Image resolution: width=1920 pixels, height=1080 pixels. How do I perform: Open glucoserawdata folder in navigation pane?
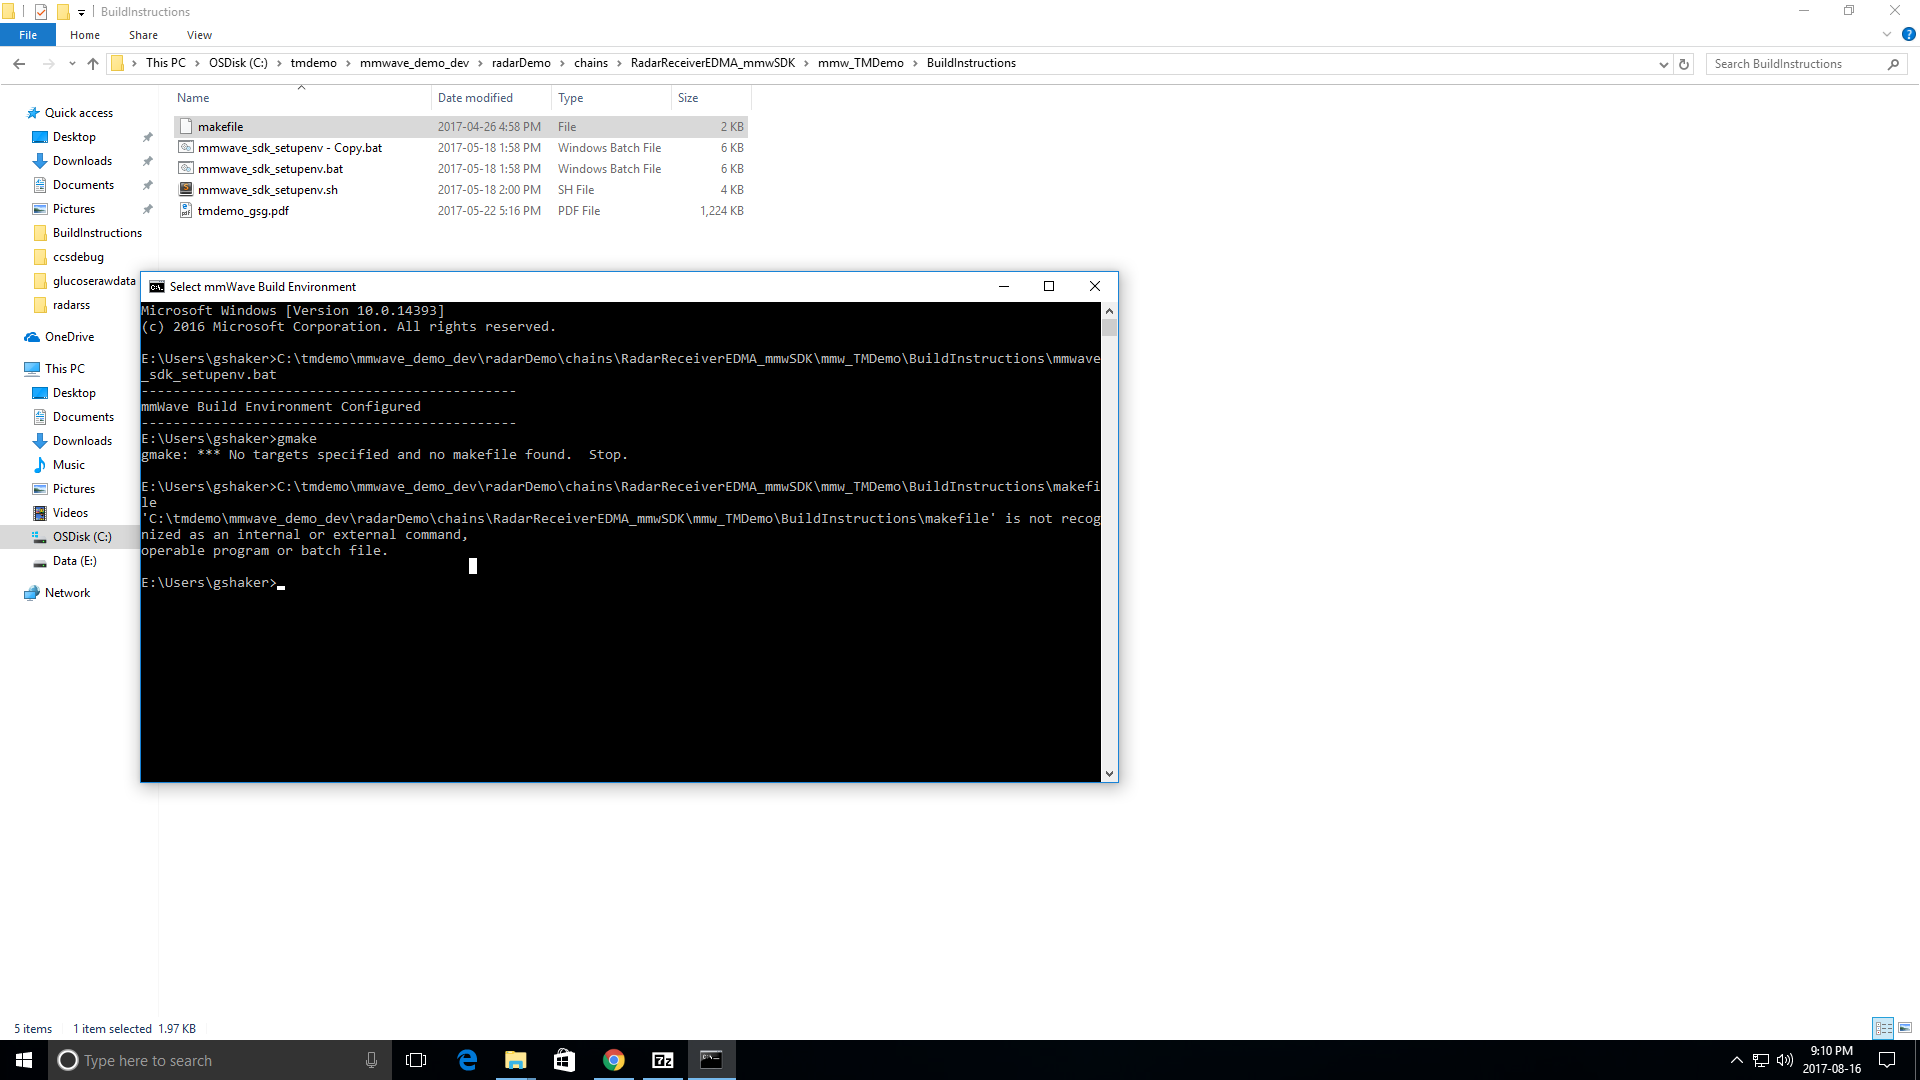94,281
